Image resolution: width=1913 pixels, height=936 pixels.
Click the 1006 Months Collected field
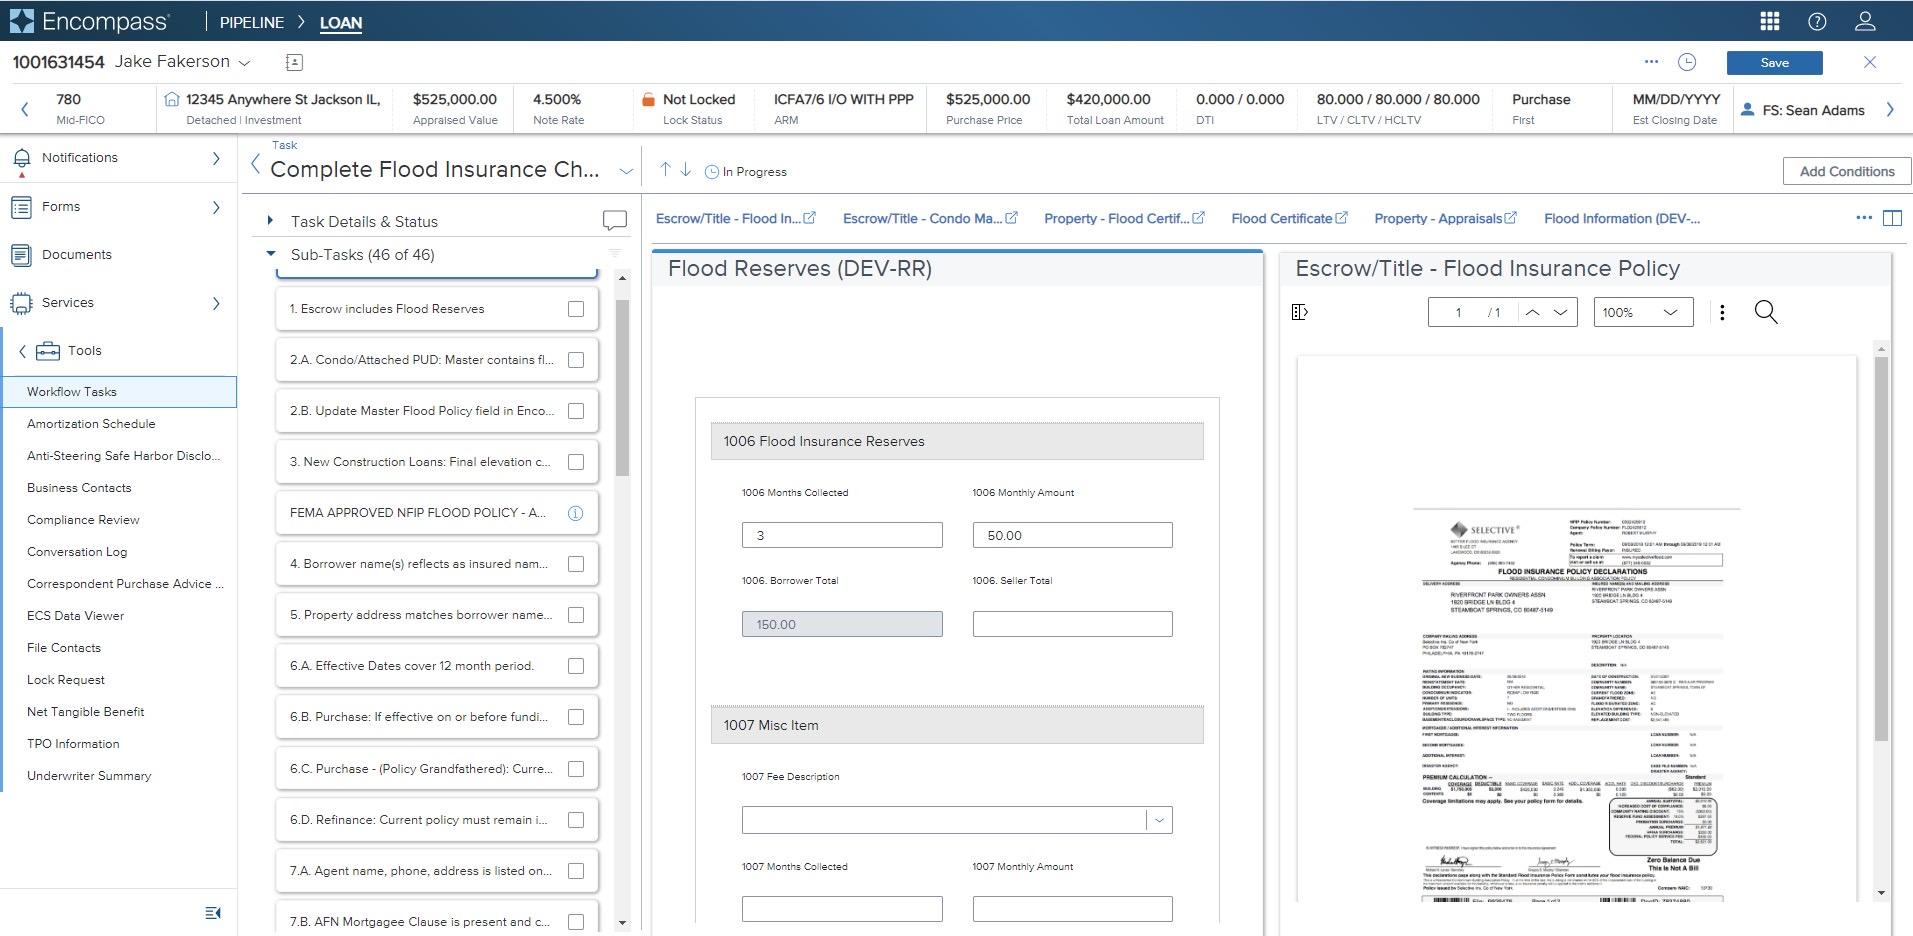[842, 535]
